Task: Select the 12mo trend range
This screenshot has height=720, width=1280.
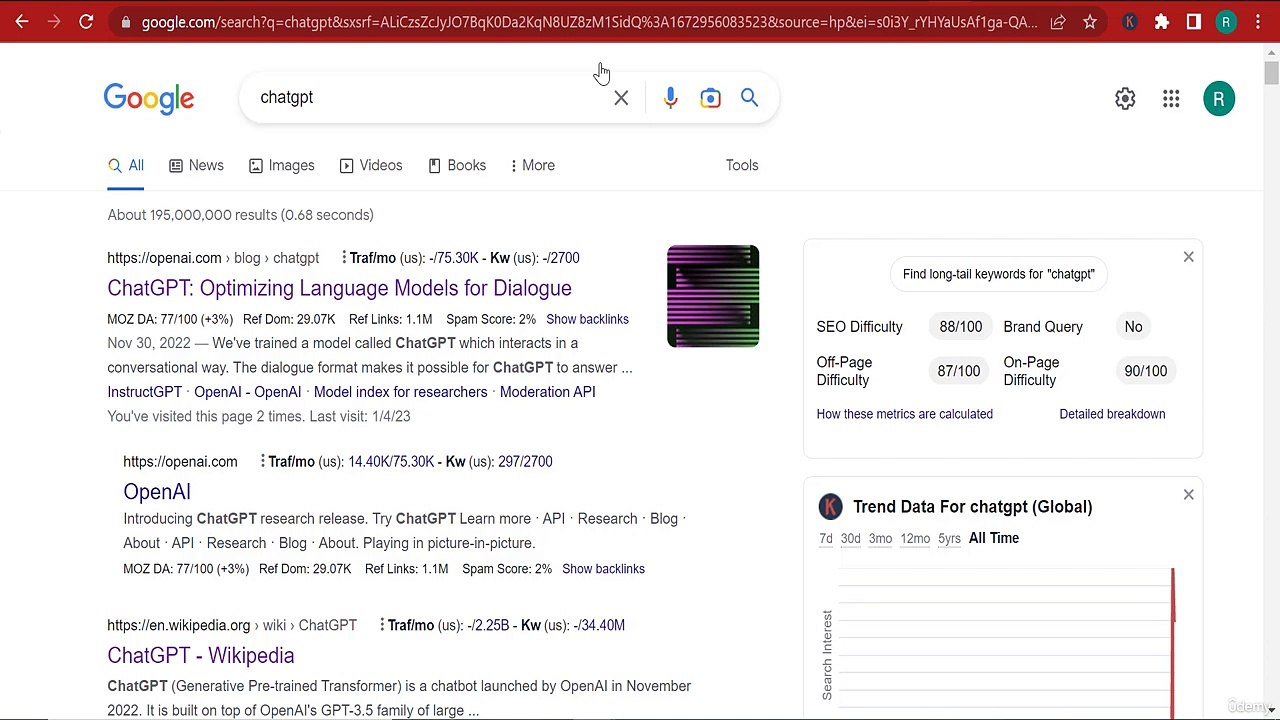Action: [915, 538]
